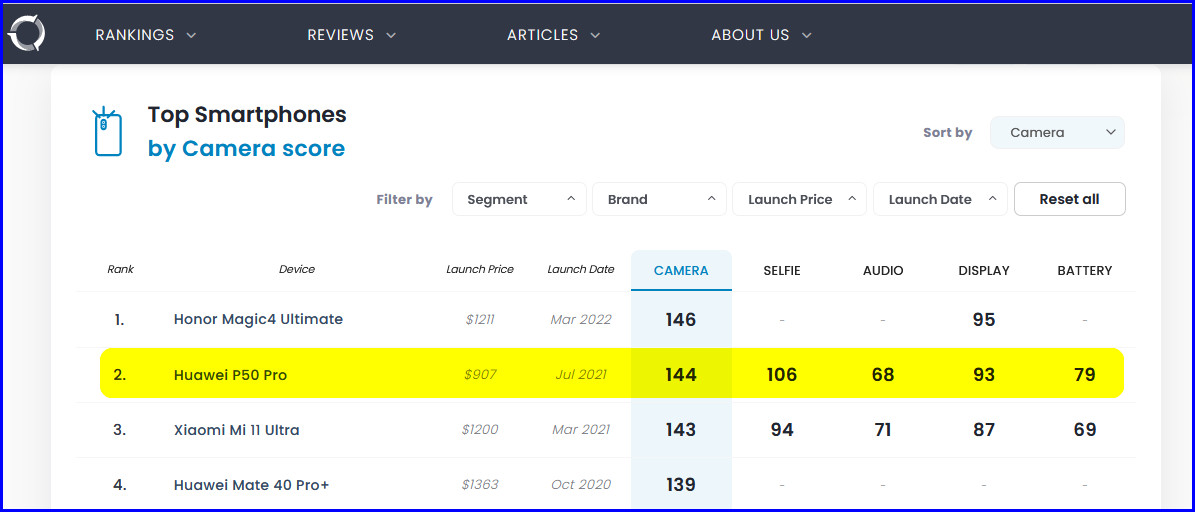Click Huawei P50 Pro audio score 68
This screenshot has width=1195, height=512.
coord(883,375)
